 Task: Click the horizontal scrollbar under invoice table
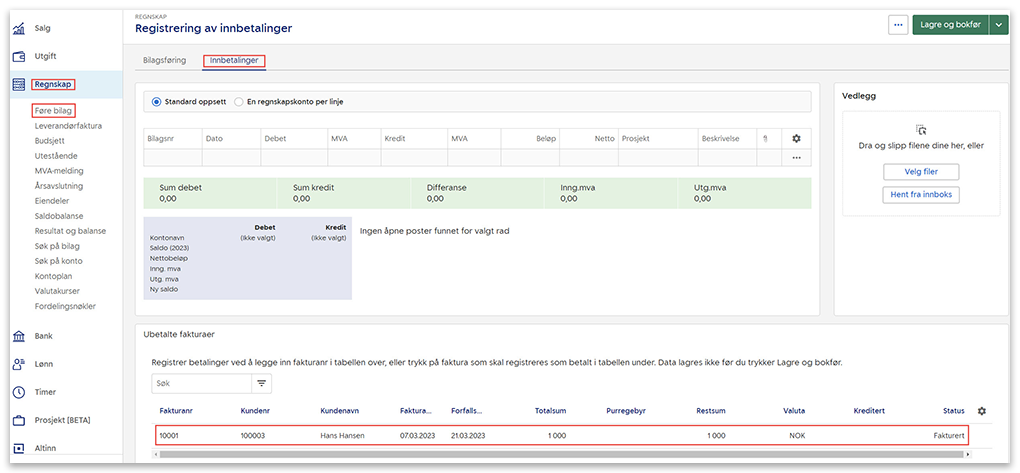(x=560, y=454)
